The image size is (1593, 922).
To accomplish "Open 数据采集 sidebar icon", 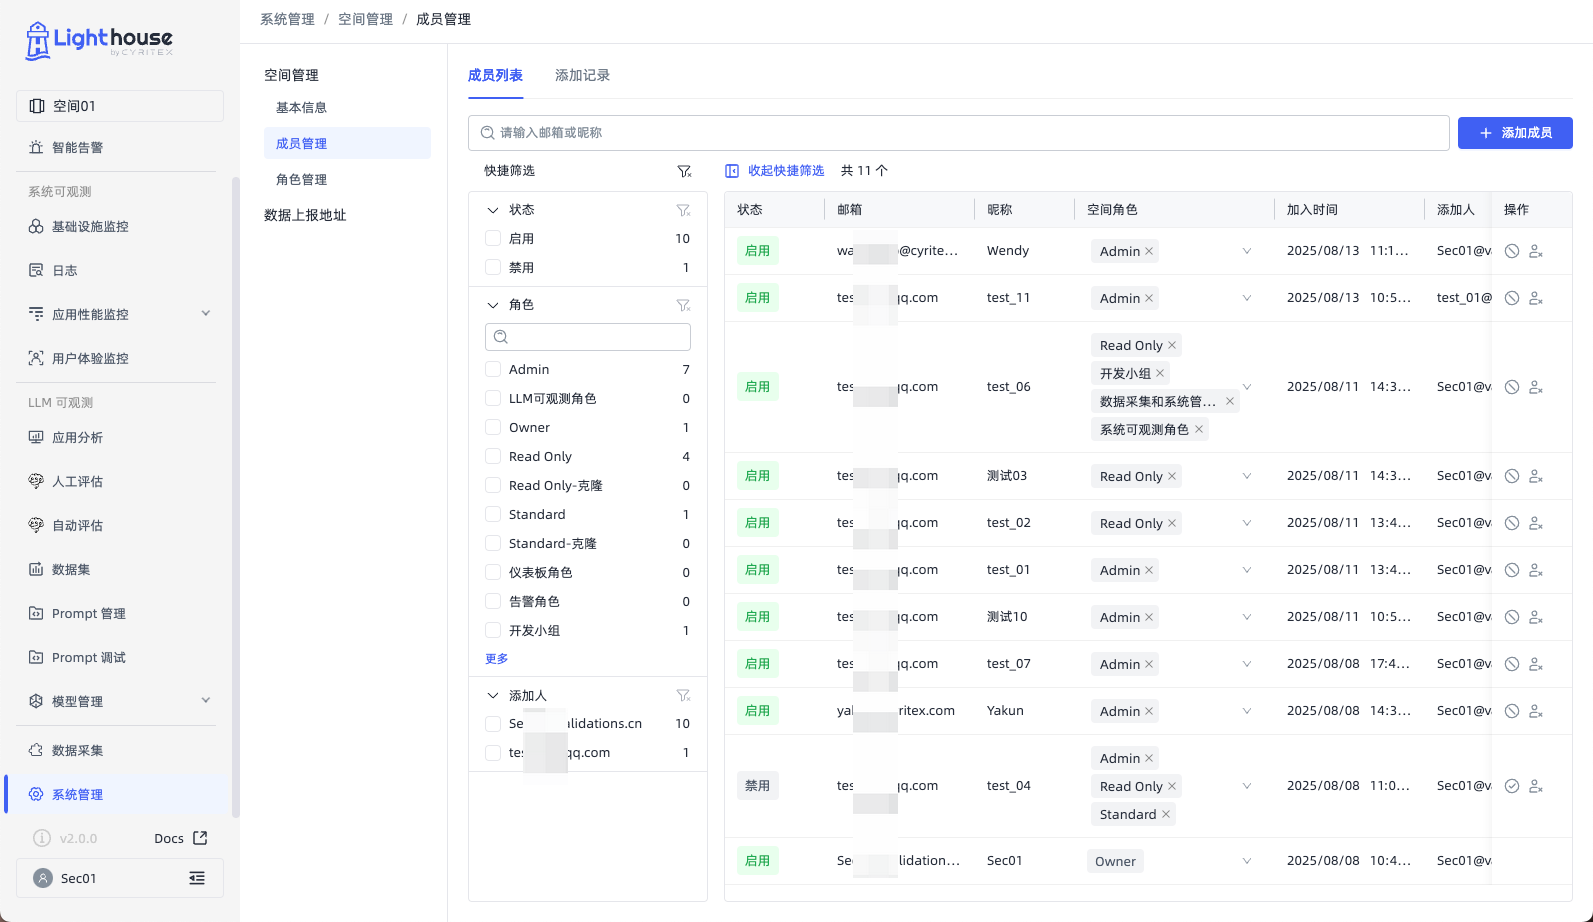I will click(36, 750).
